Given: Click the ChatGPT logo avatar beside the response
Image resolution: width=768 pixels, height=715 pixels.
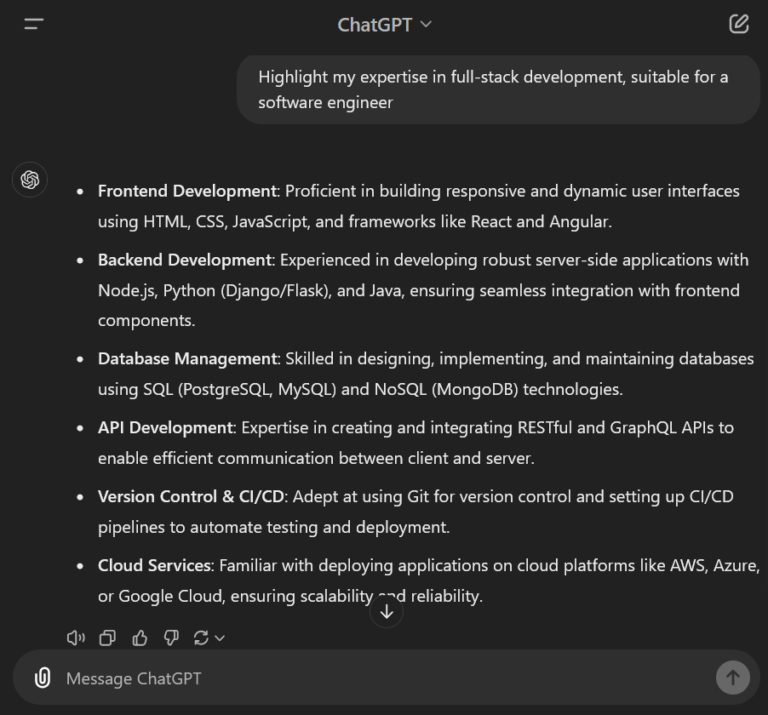Looking at the screenshot, I should coord(30,180).
